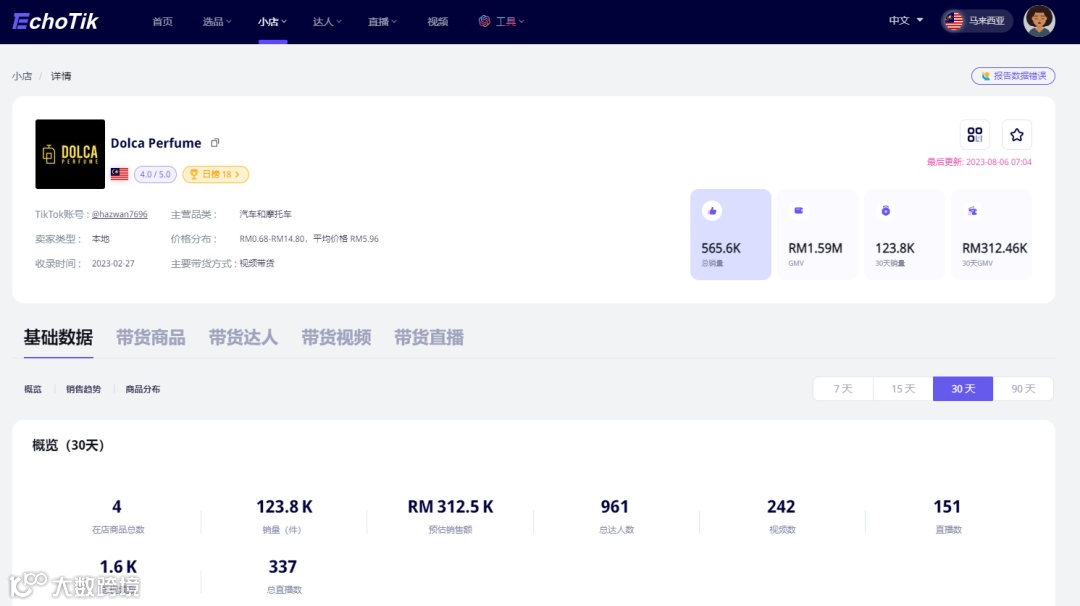Select the RM1.59M GMV card
Image resolution: width=1080 pixels, height=606 pixels.
tap(818, 234)
